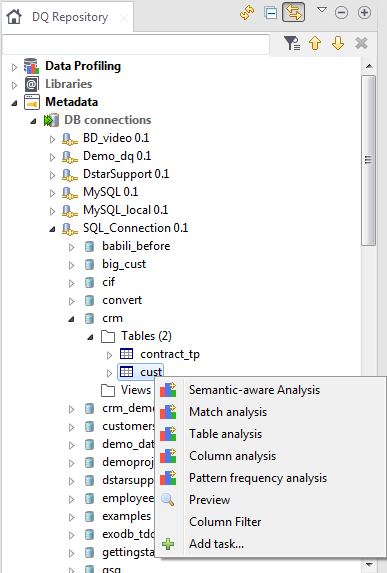Click into the repository filter text field

click(x=136, y=44)
